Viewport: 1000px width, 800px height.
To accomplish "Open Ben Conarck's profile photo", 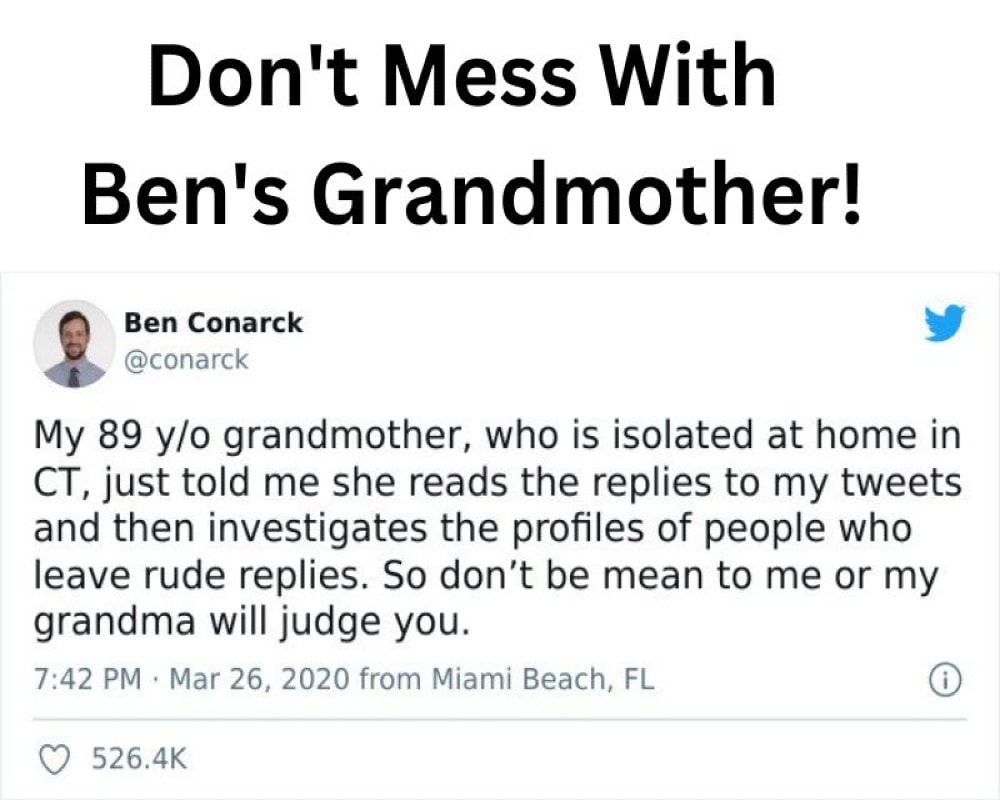I will point(74,343).
